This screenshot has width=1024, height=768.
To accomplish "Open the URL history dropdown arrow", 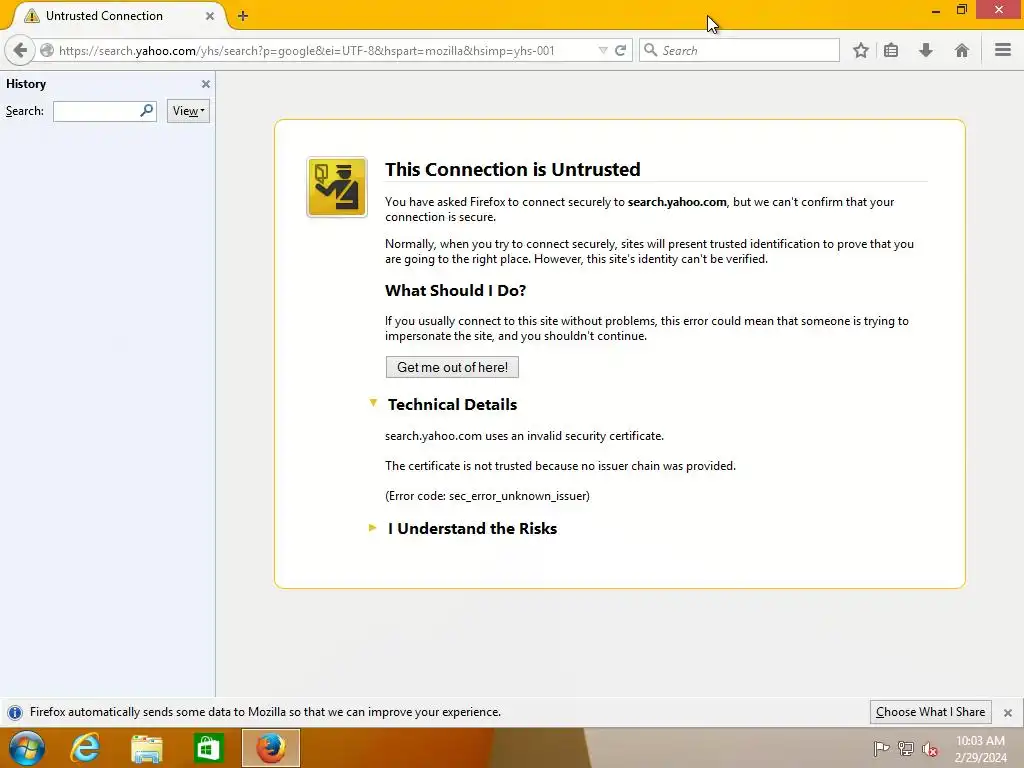I will point(602,50).
